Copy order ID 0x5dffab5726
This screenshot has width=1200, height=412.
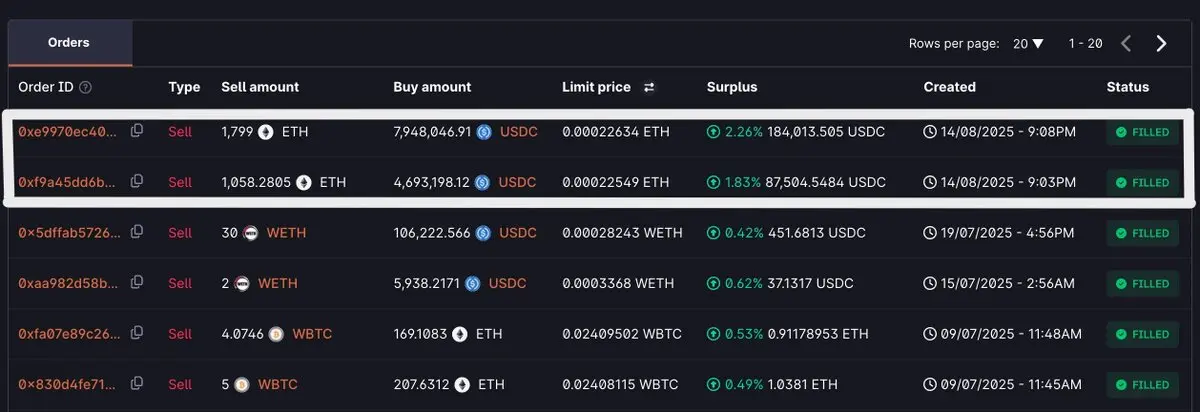(137, 232)
